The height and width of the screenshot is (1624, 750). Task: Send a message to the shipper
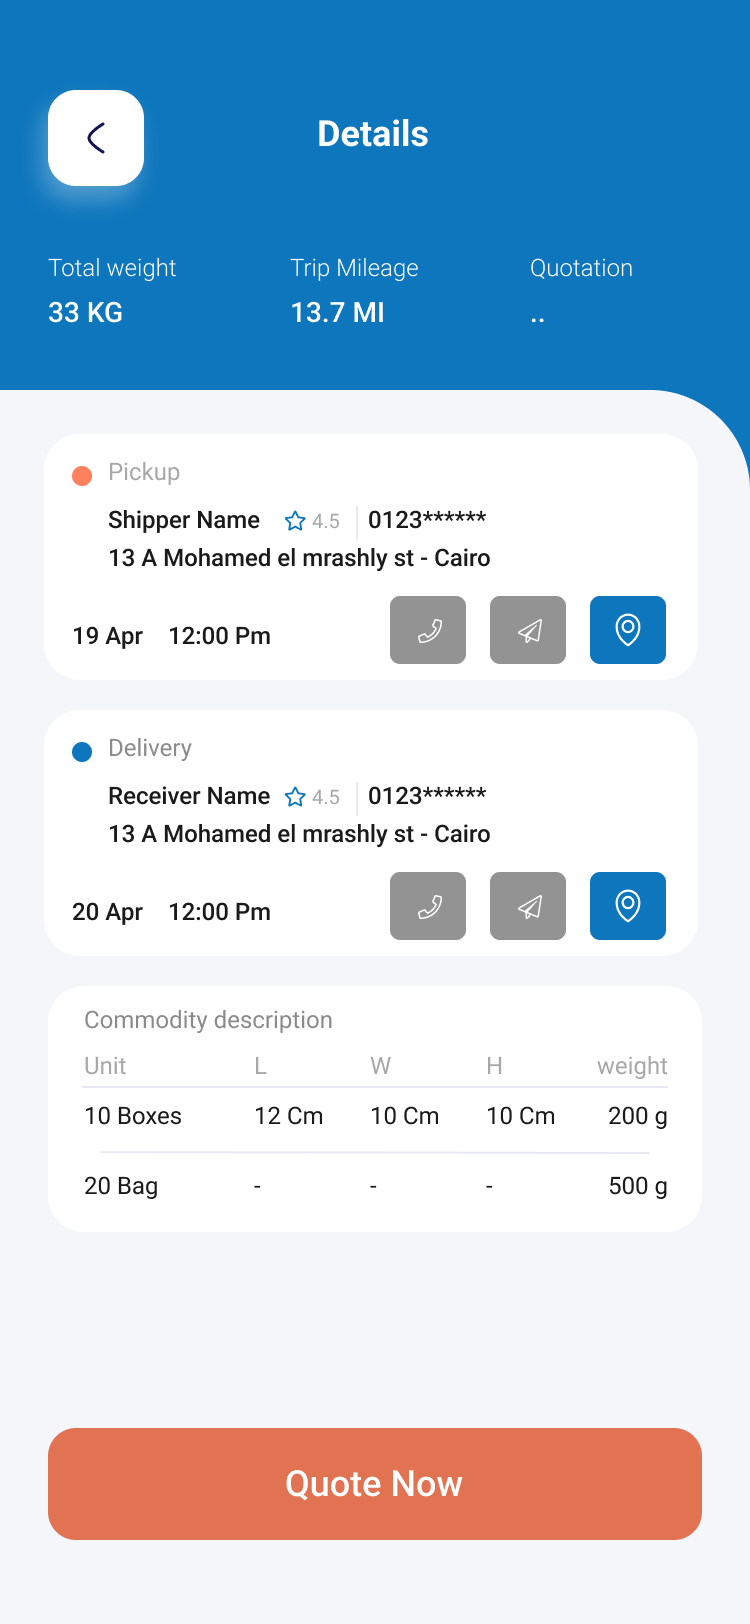[528, 630]
